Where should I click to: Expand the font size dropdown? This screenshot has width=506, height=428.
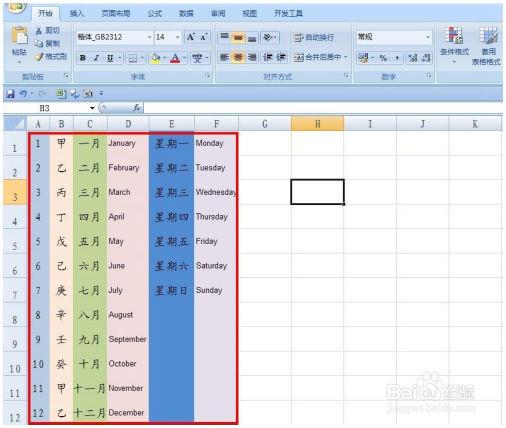[x=177, y=37]
